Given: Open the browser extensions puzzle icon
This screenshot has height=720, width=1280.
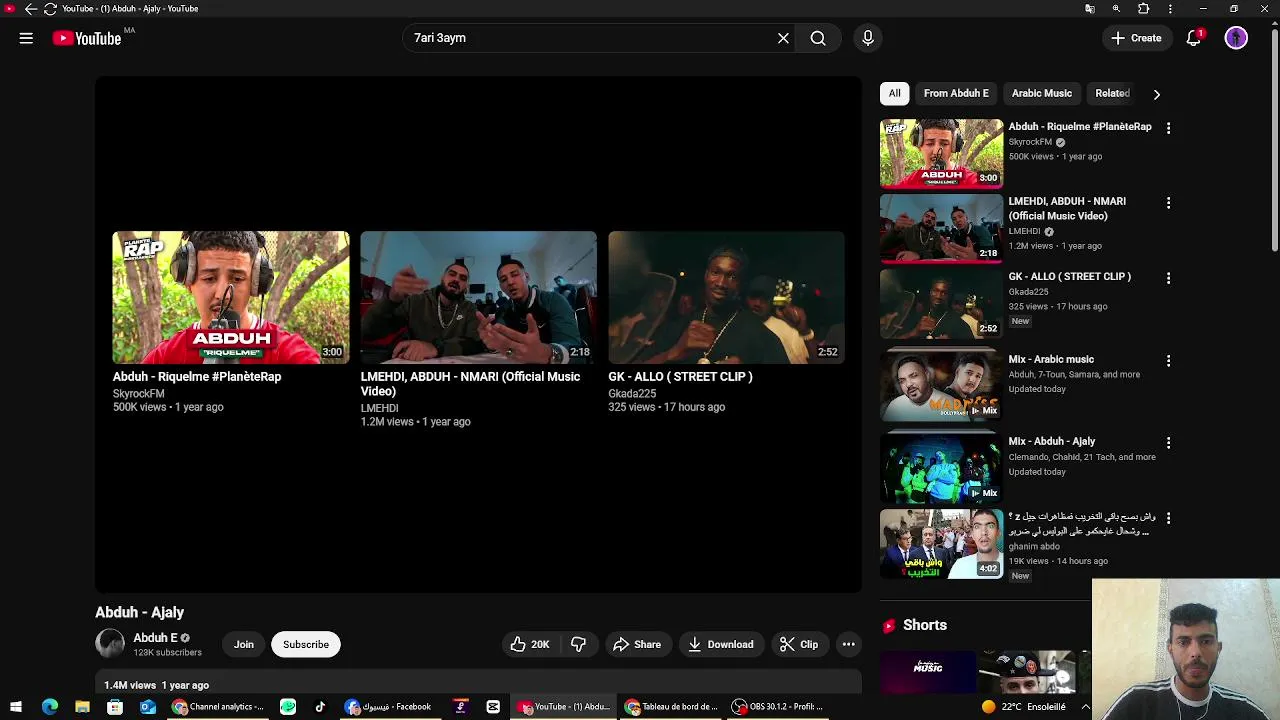Looking at the screenshot, I should 1143,9.
